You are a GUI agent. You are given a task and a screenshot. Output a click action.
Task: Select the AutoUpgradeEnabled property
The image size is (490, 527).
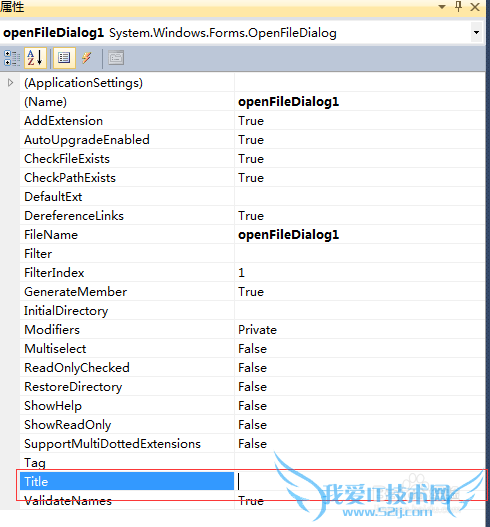pyautogui.click(x=127, y=140)
